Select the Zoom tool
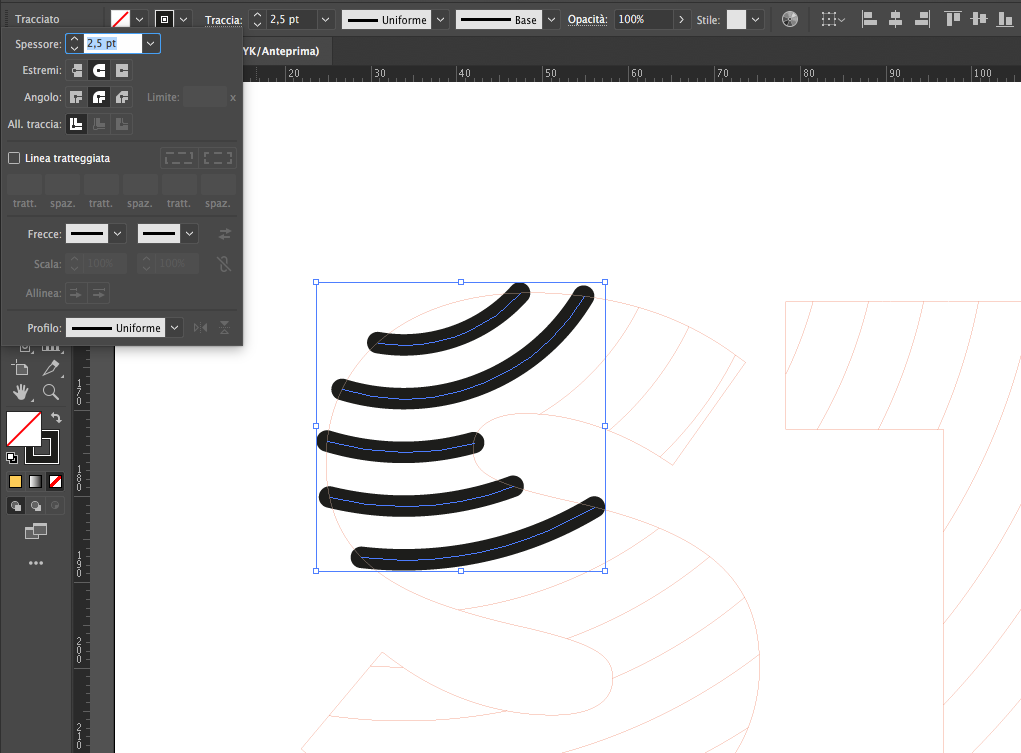Screen dimensions: 1021x753 (x=51, y=392)
